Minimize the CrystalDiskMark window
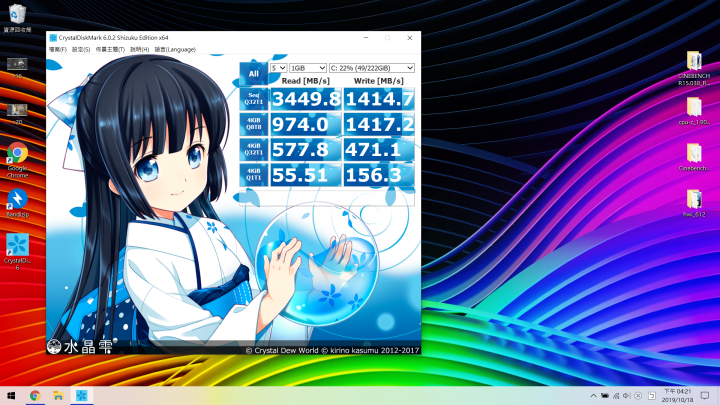The width and height of the screenshot is (720, 405). (366, 38)
